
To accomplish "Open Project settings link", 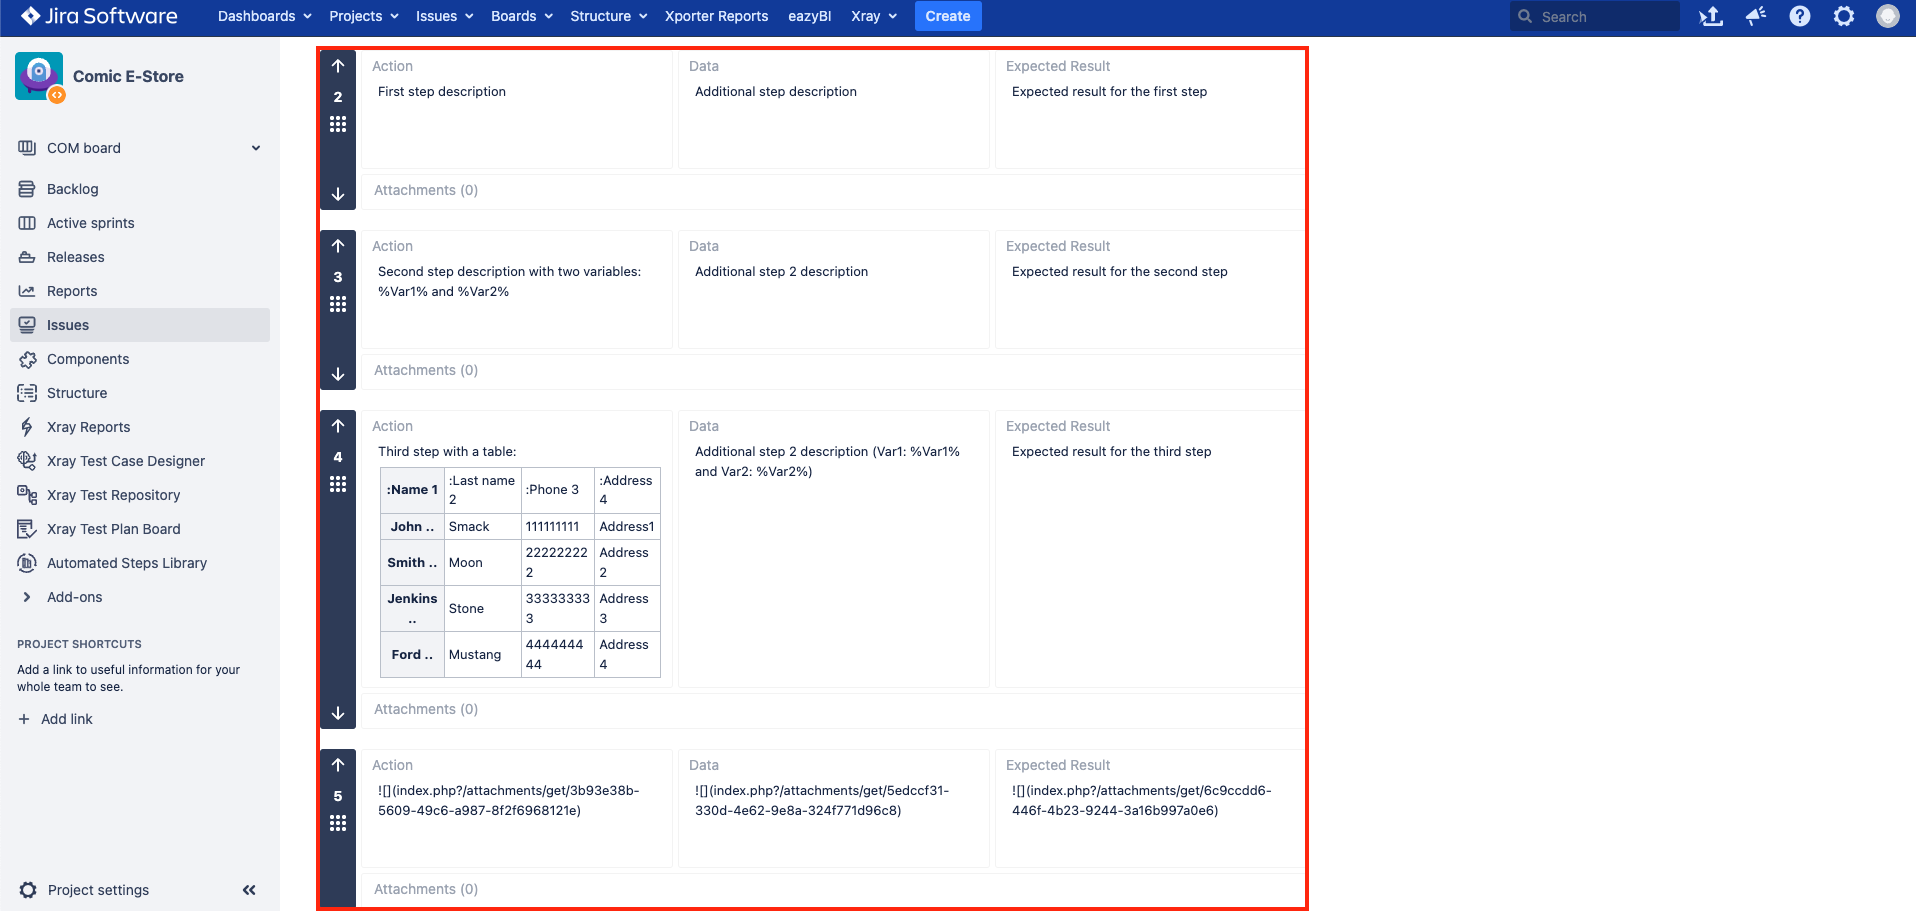I will (x=98, y=890).
